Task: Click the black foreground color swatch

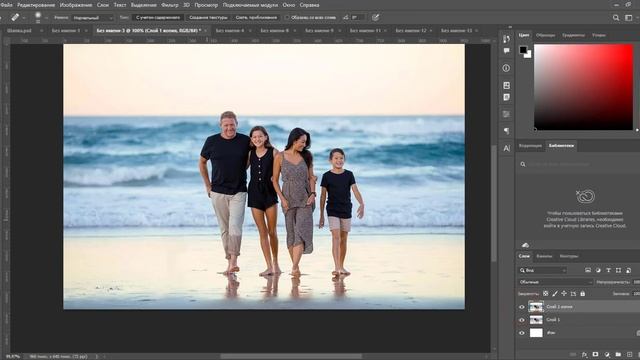Action: coord(522,50)
